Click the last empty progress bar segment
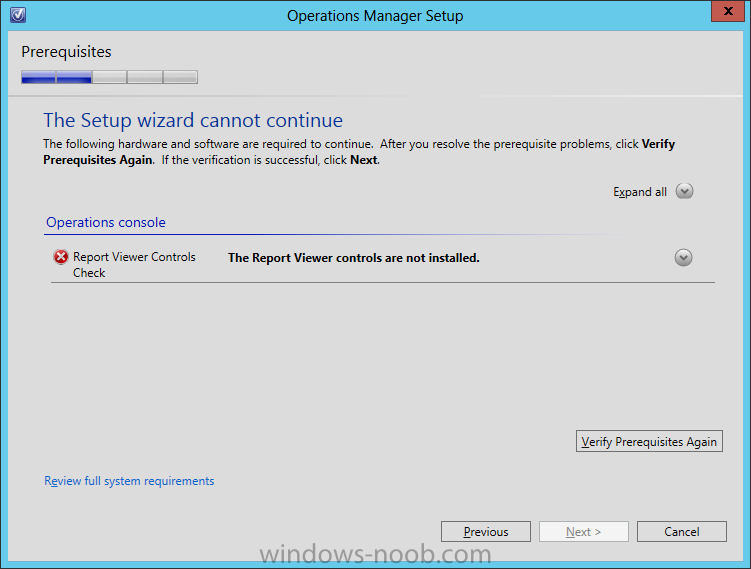The image size is (751, 569). 180,77
